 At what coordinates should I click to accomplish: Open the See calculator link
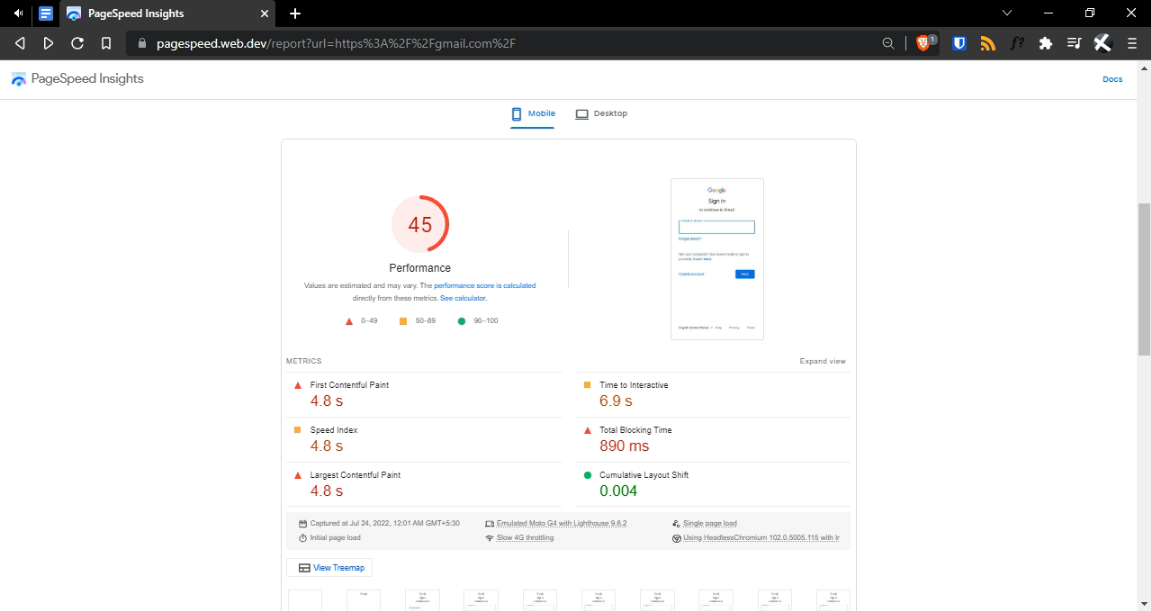click(x=463, y=298)
